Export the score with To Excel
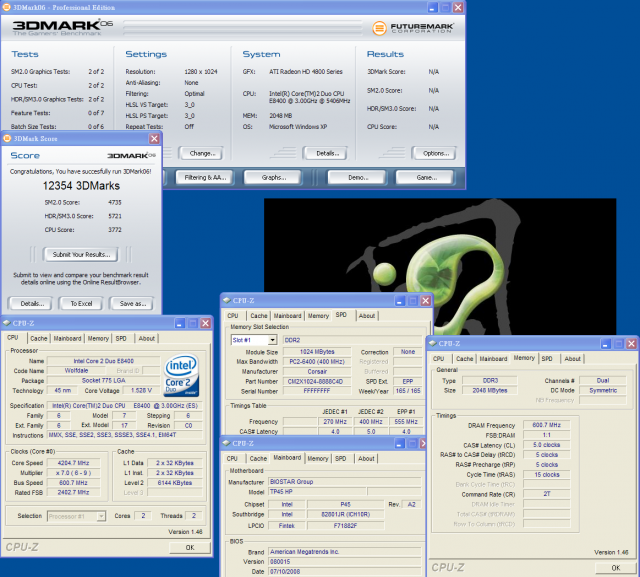640x577 pixels. pos(81,304)
